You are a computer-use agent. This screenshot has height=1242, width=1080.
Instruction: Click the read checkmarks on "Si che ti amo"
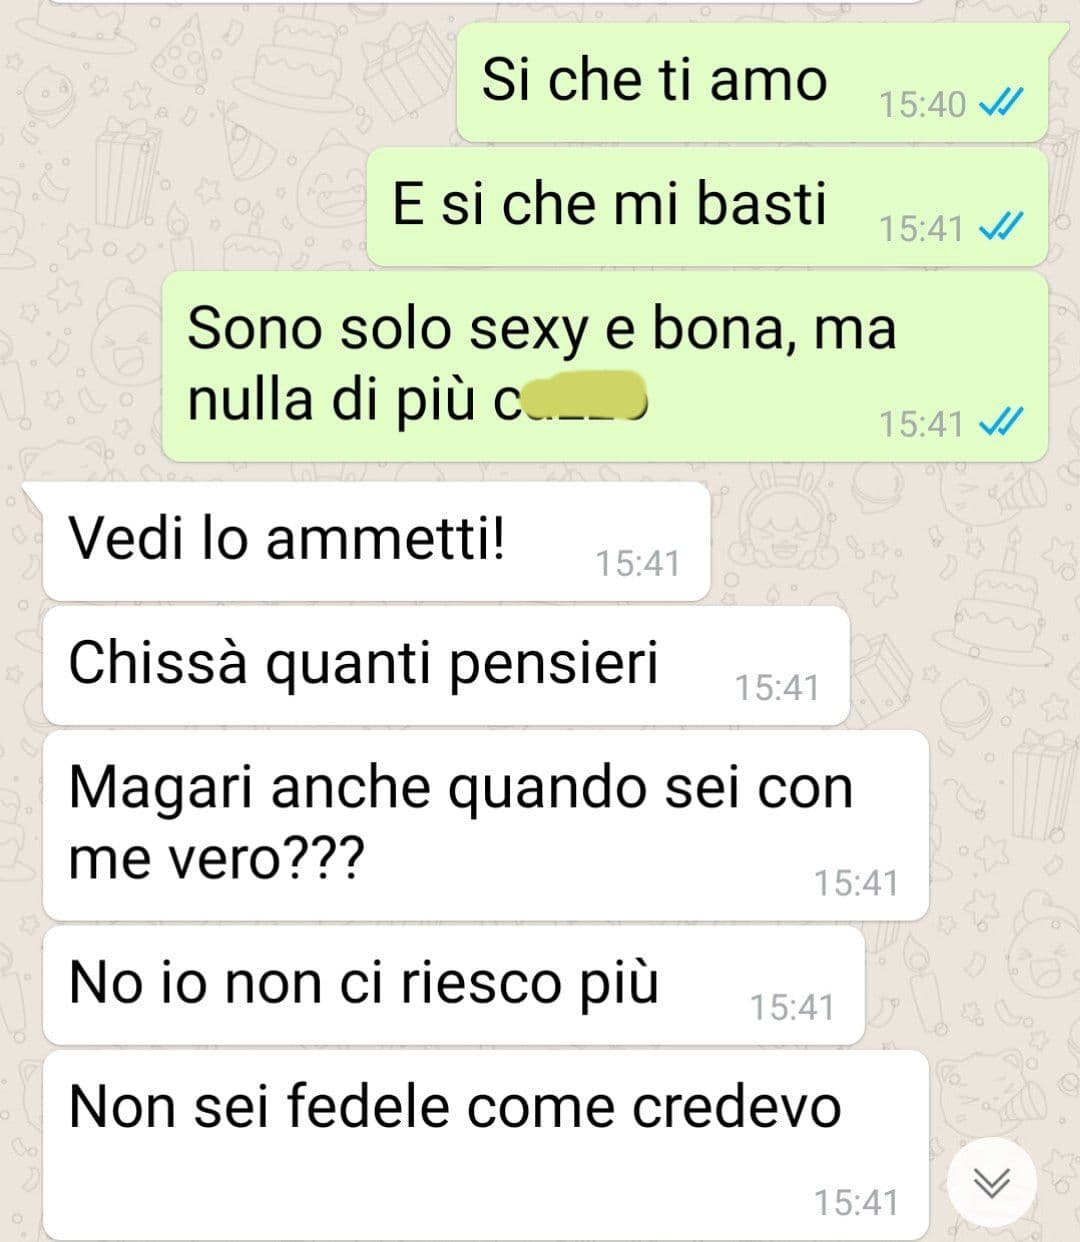point(998,103)
